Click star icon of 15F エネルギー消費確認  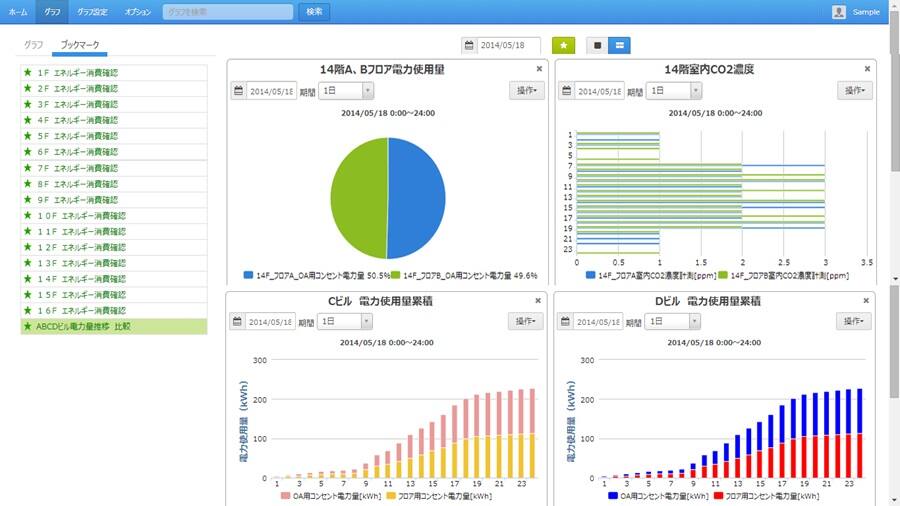pos(28,294)
